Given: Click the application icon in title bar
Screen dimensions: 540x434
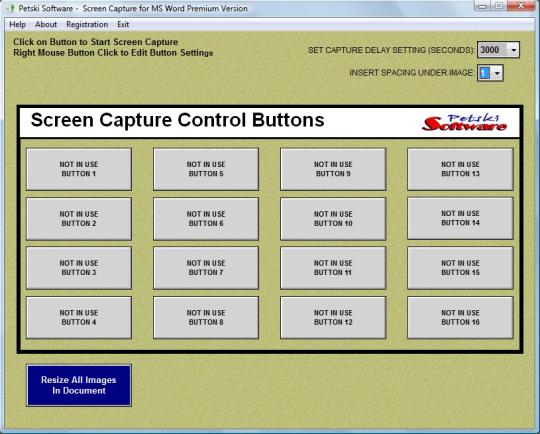Looking at the screenshot, I should click(x=10, y=8).
